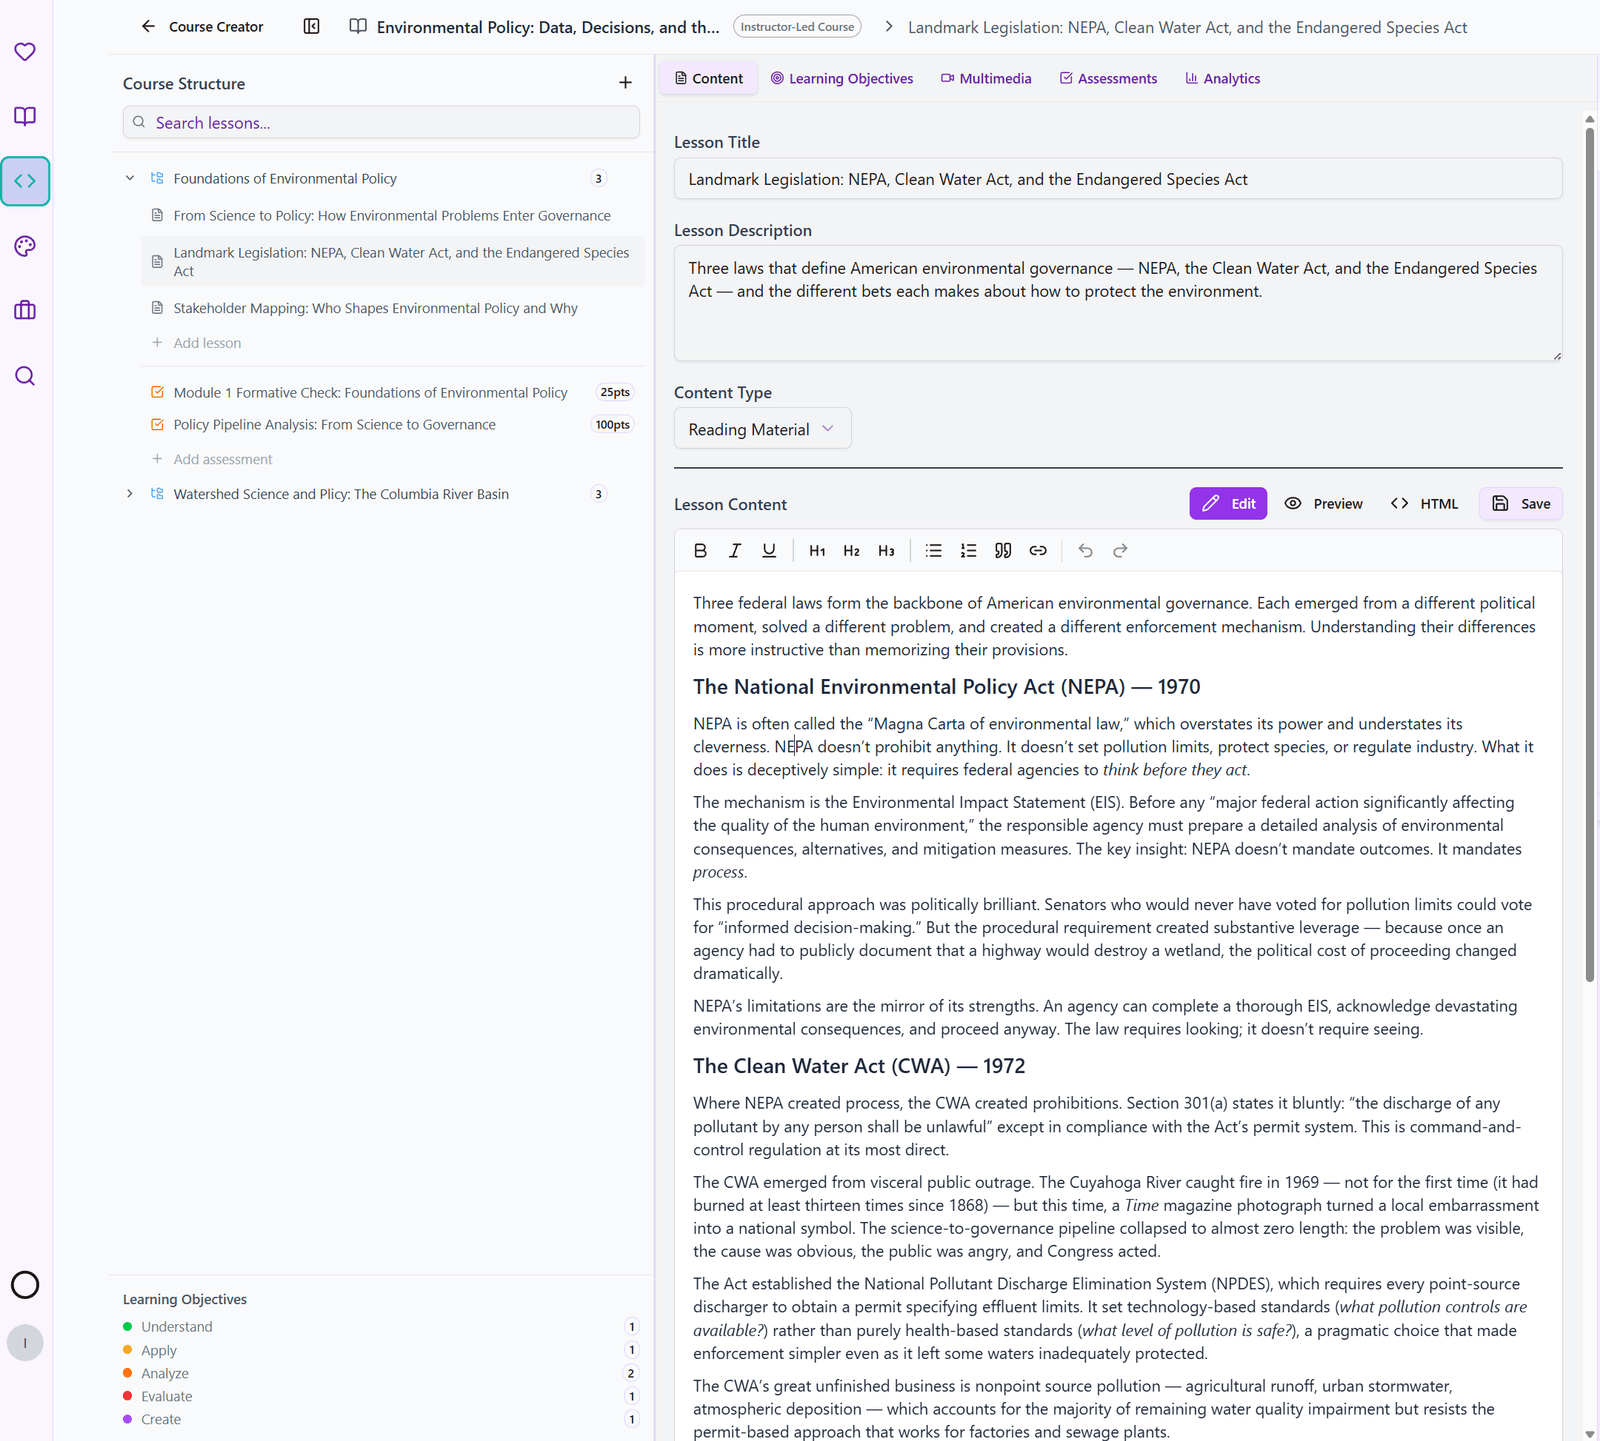1600x1441 pixels.
Task: Open Module 1 Formative Check assessment
Action: pyautogui.click(x=370, y=392)
